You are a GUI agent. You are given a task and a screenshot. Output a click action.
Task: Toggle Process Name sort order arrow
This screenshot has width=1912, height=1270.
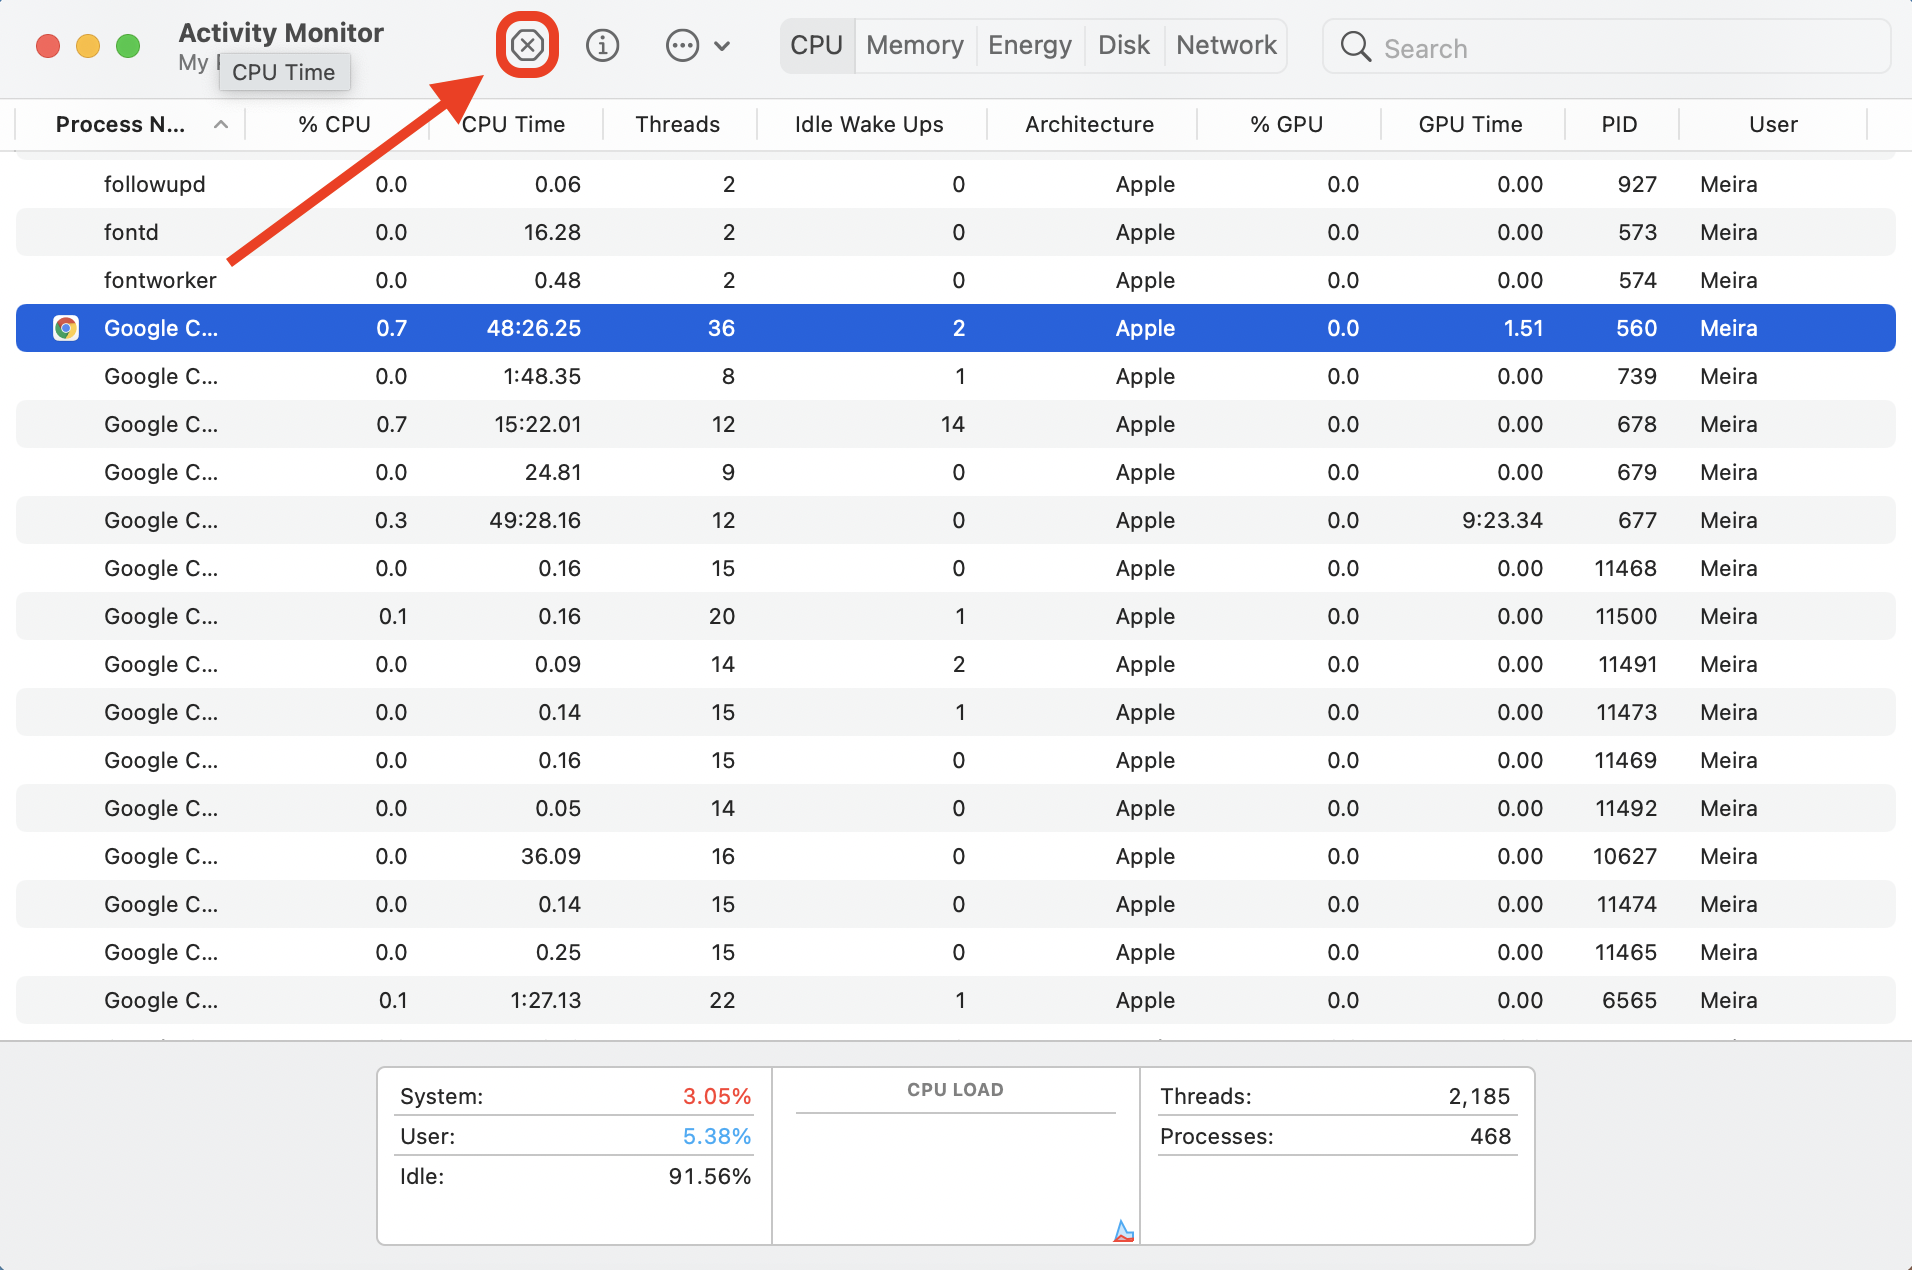[221, 124]
